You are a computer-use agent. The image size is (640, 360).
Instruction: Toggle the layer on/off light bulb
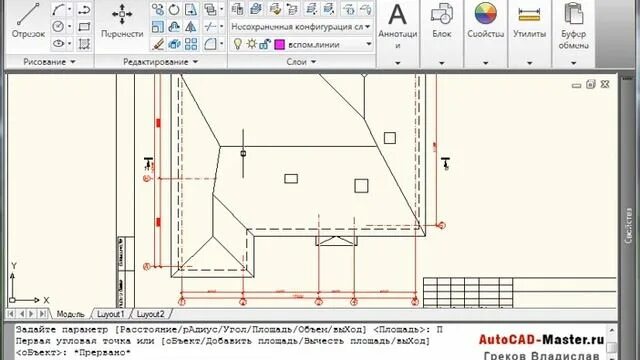click(x=238, y=44)
